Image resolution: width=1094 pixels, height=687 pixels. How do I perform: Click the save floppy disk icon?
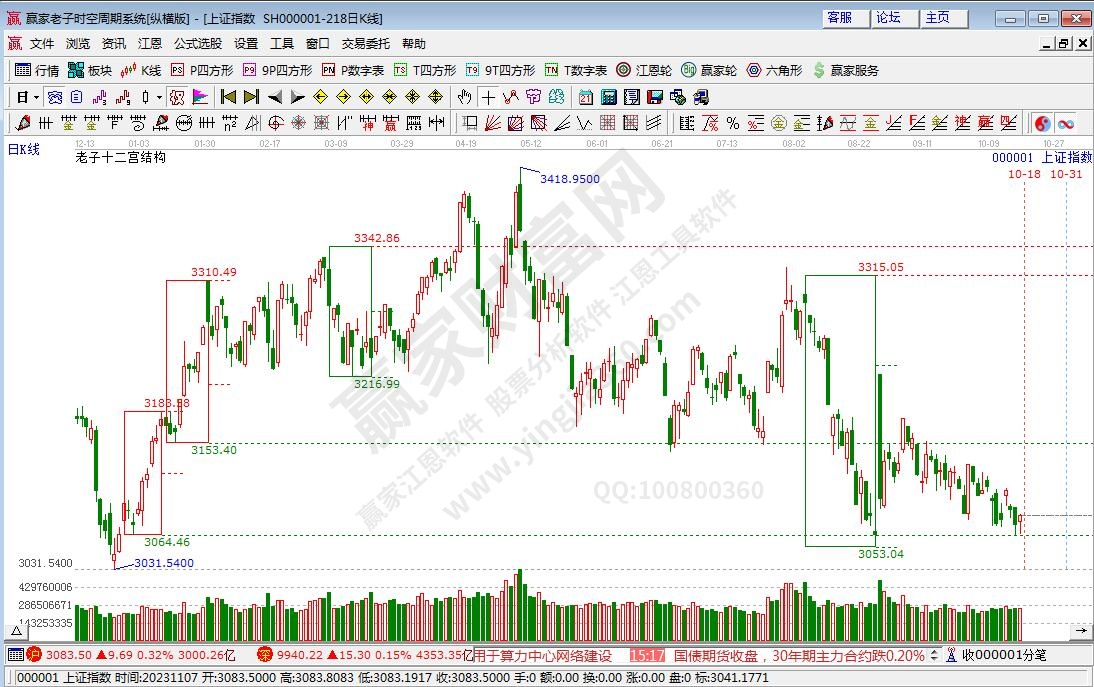pos(655,97)
